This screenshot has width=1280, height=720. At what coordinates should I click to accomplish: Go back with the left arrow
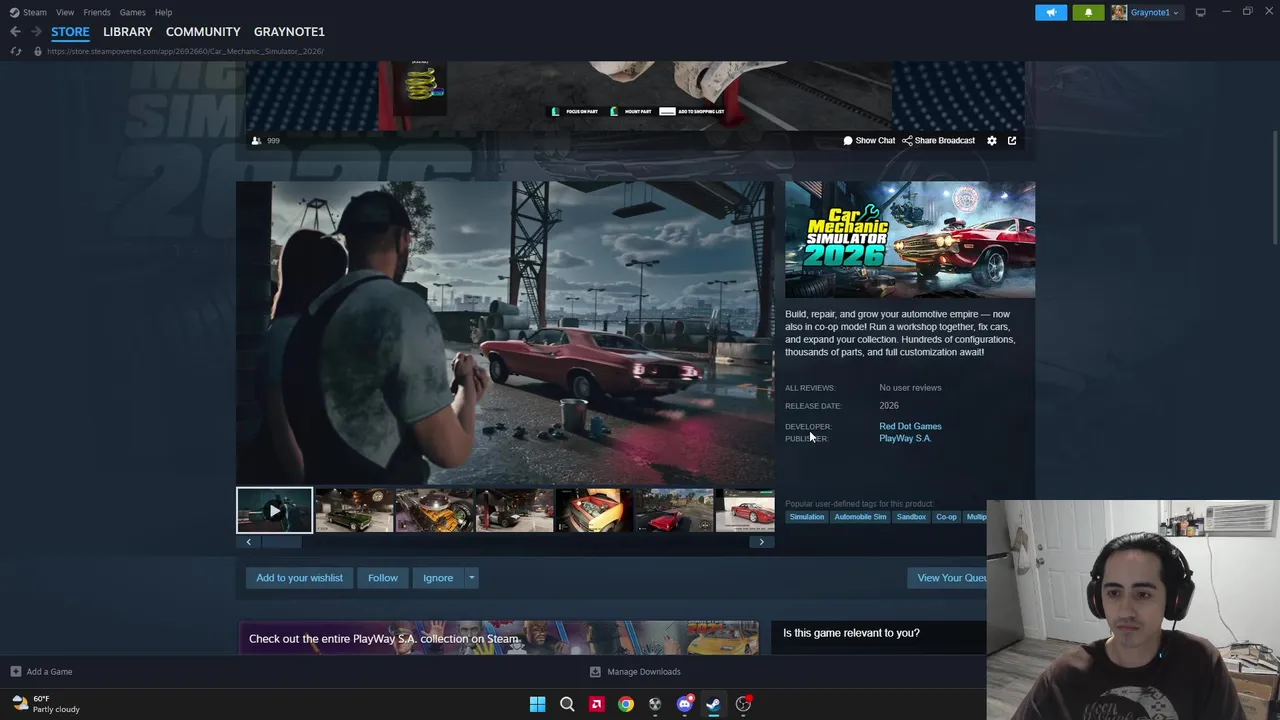tap(15, 32)
